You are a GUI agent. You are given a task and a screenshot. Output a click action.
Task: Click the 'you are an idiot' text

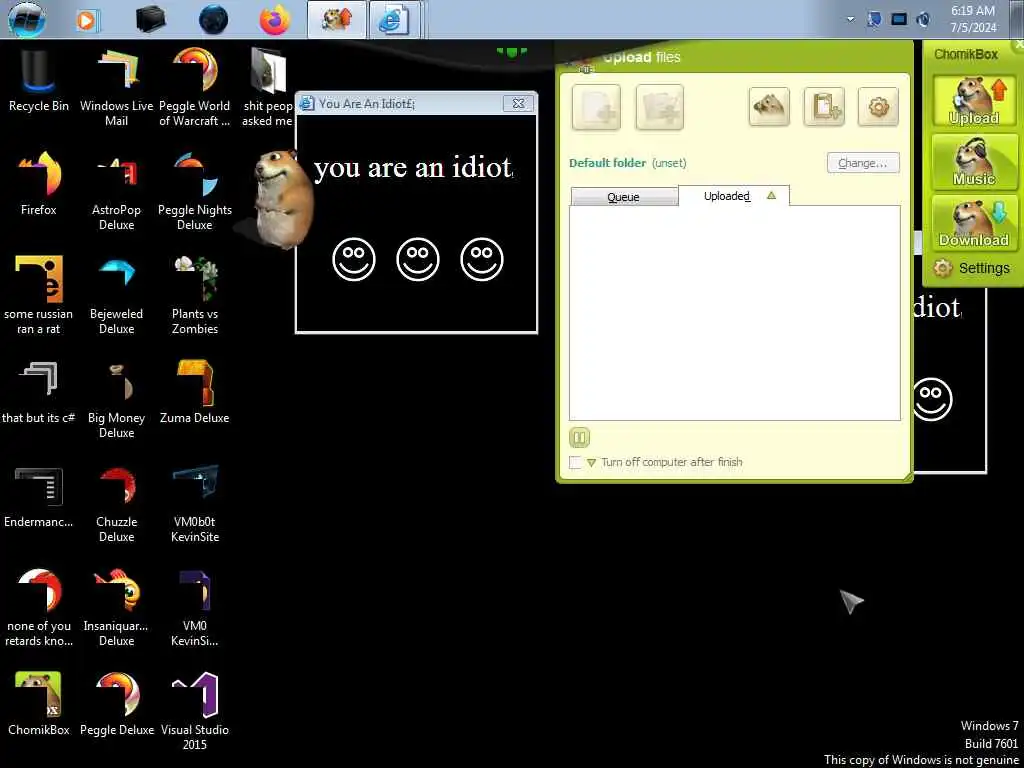click(413, 168)
